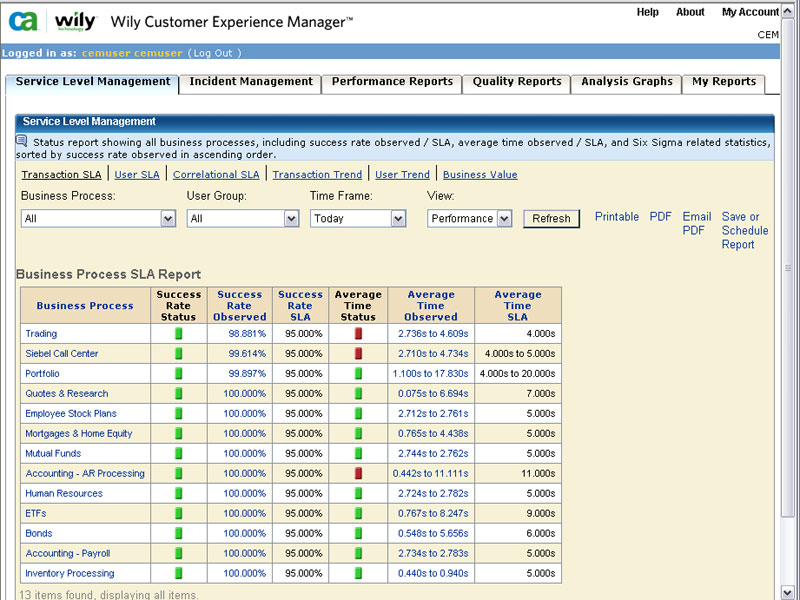Switch to the Service Level Management tab
Image resolution: width=800 pixels, height=600 pixels.
pos(93,82)
